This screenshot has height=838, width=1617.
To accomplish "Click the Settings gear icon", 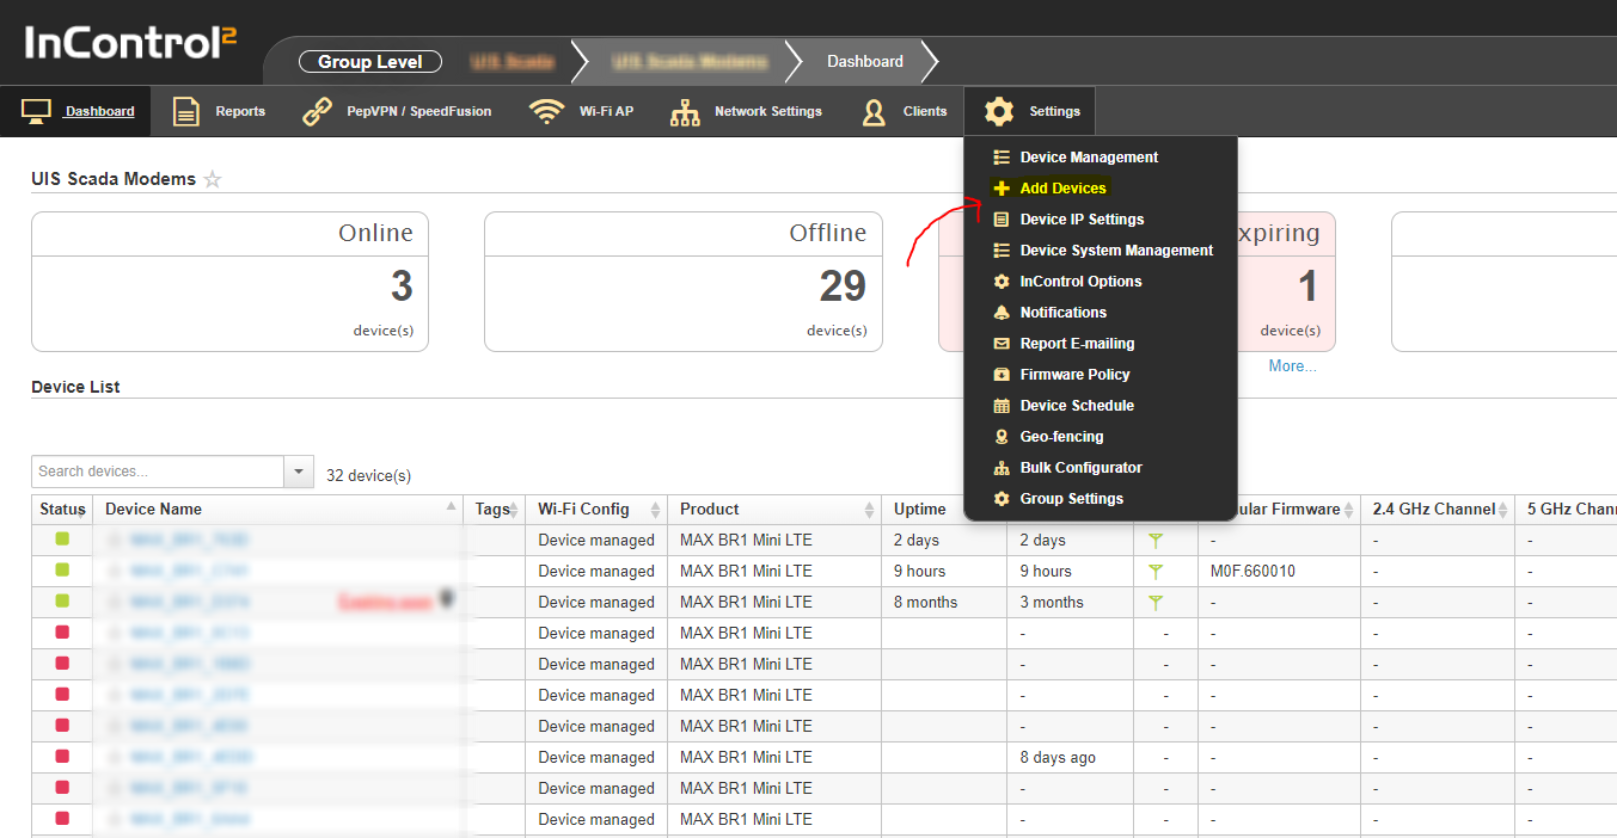I will [999, 111].
